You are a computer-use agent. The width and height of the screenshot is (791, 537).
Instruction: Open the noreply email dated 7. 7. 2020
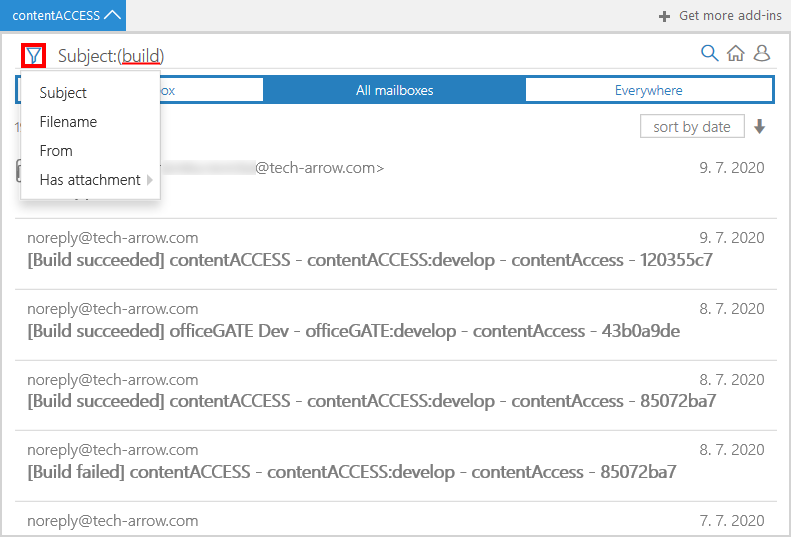pos(396,520)
